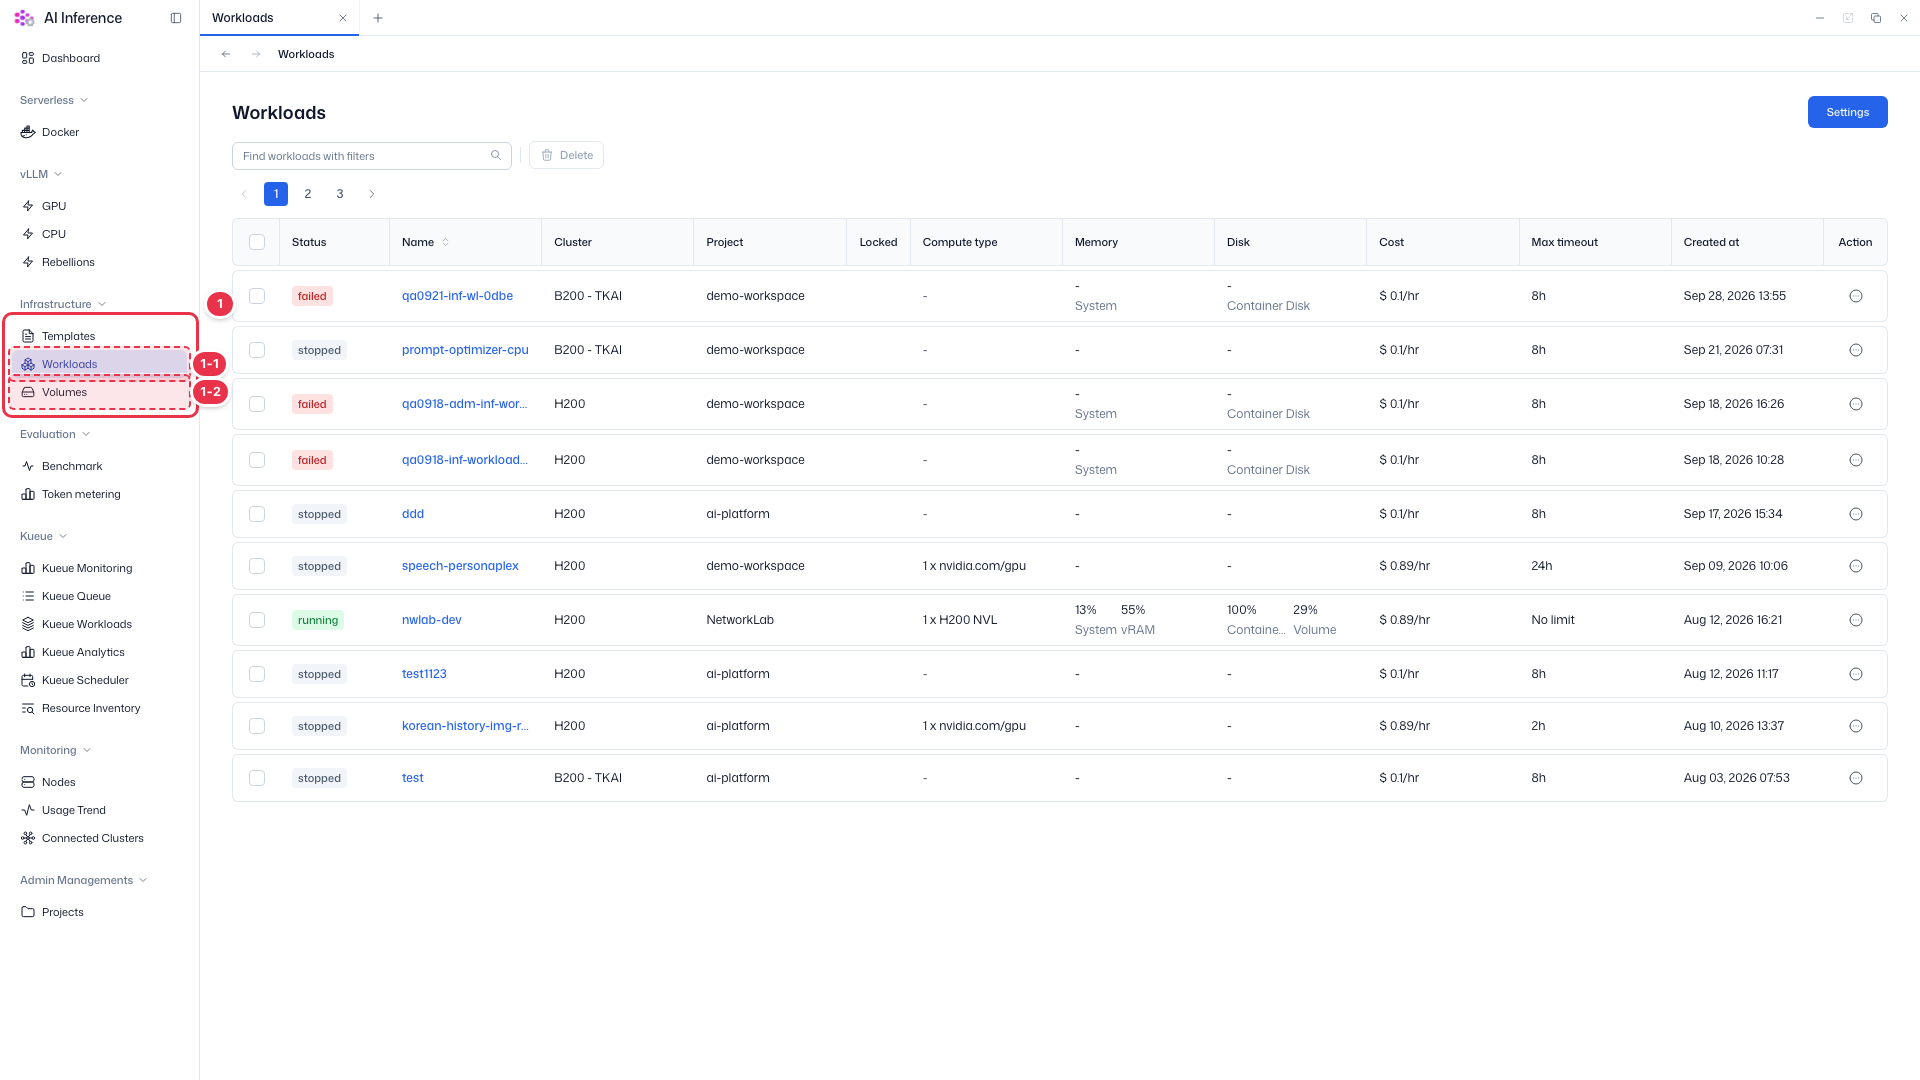Collapse the Infrastructure section
This screenshot has height=1080, width=1920.
coord(63,304)
